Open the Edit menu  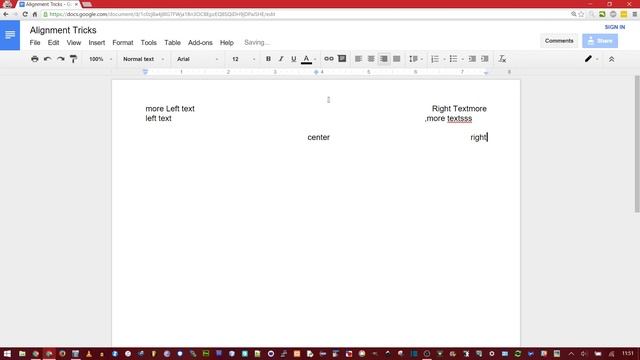53,42
